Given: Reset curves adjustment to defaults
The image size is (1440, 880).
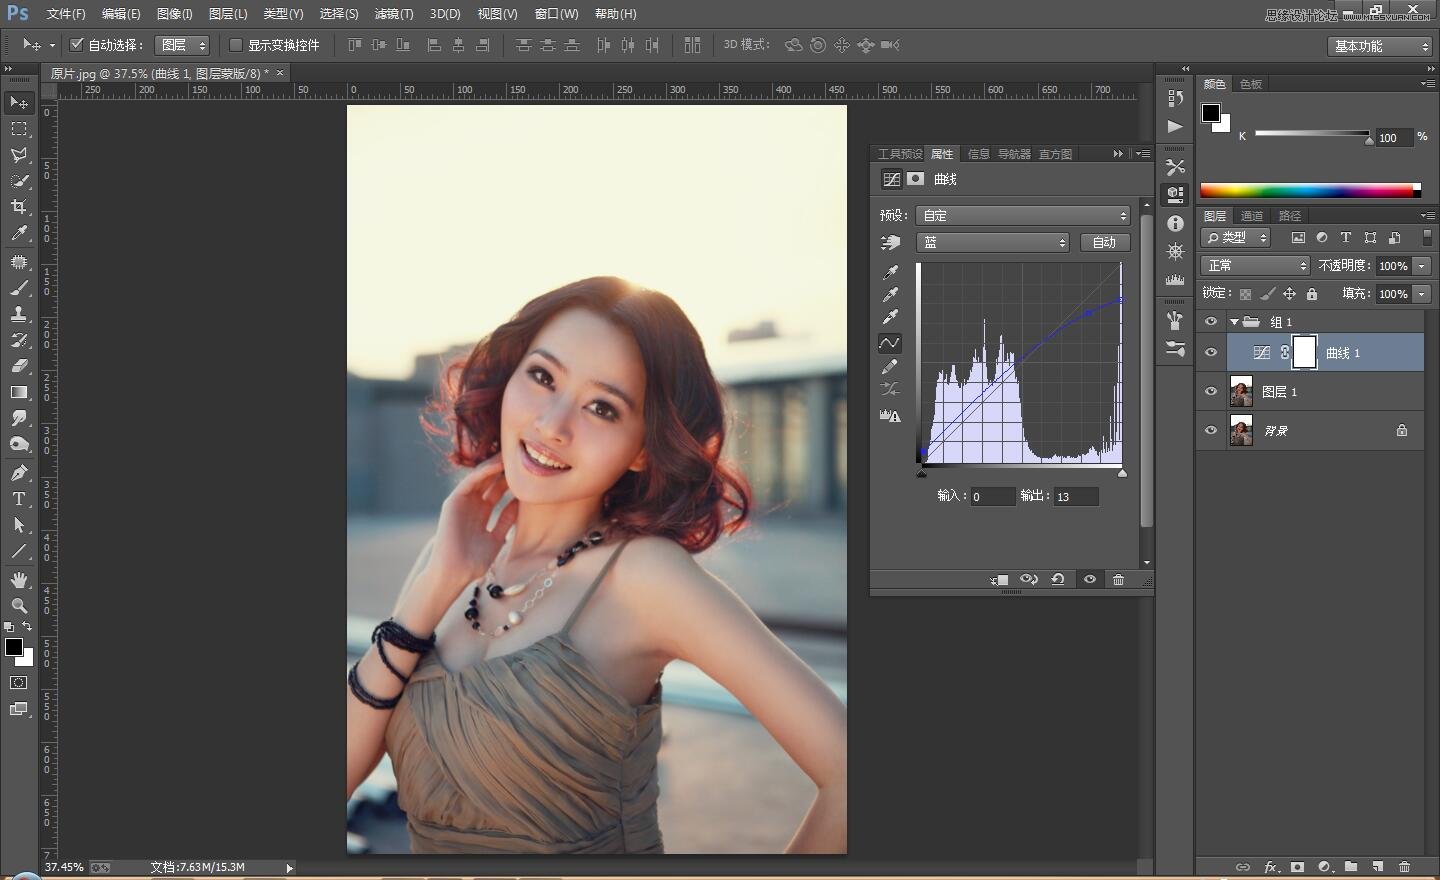Looking at the screenshot, I should click(1057, 580).
